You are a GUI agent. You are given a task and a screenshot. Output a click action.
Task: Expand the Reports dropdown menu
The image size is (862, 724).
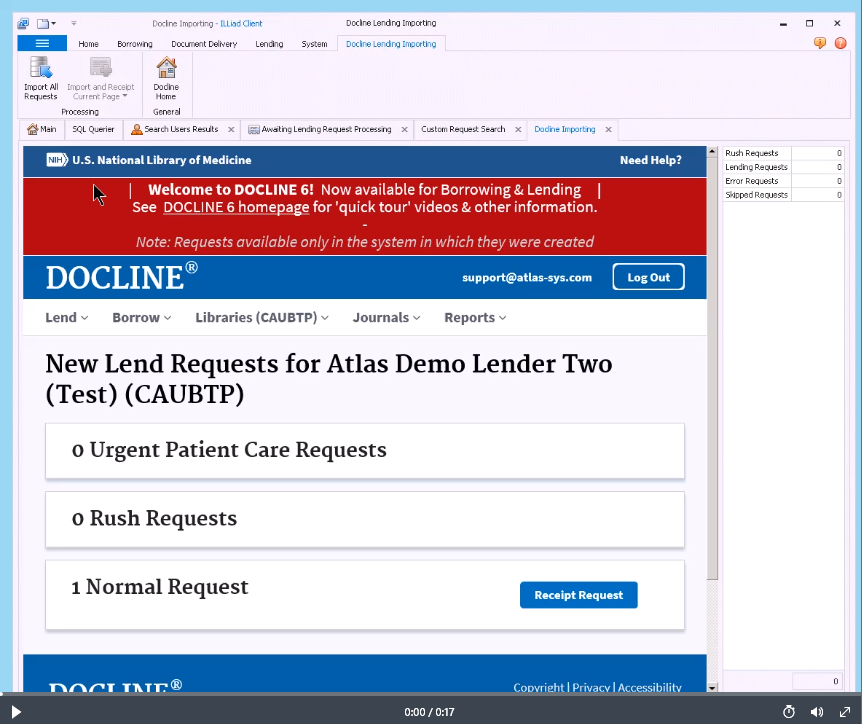476,318
